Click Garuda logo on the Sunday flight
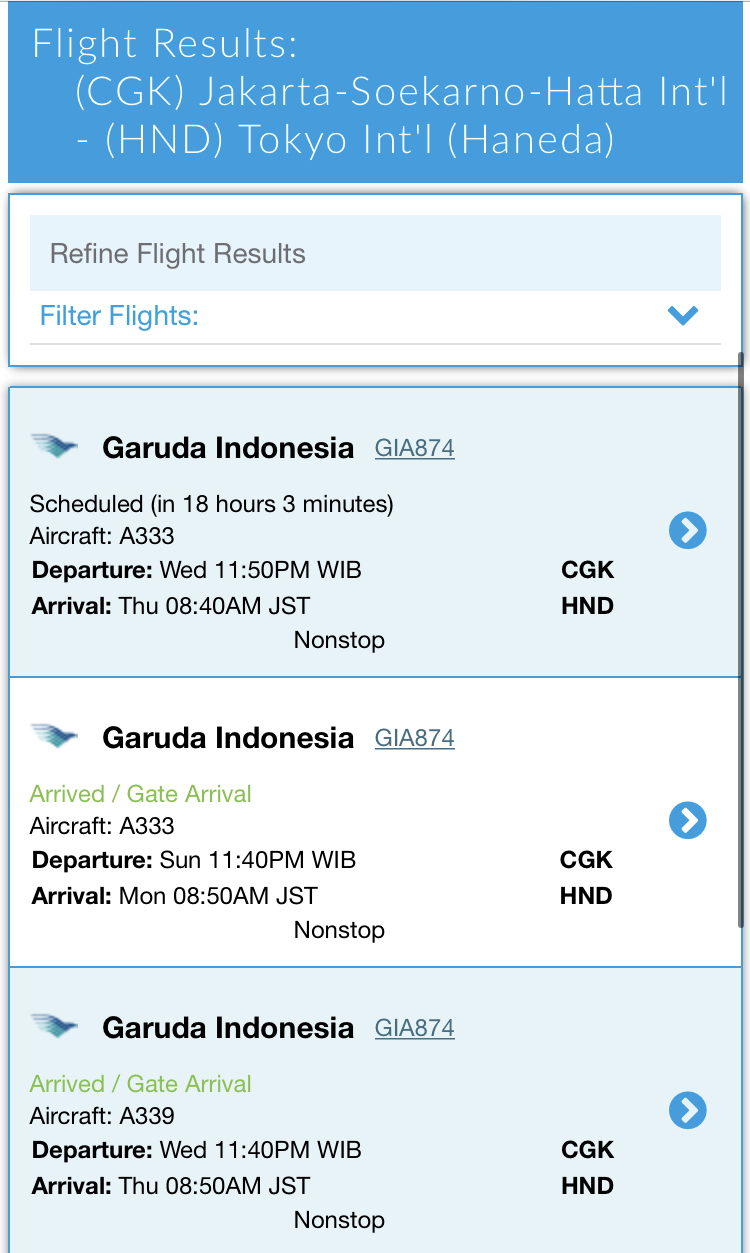The image size is (750, 1253). click(54, 736)
